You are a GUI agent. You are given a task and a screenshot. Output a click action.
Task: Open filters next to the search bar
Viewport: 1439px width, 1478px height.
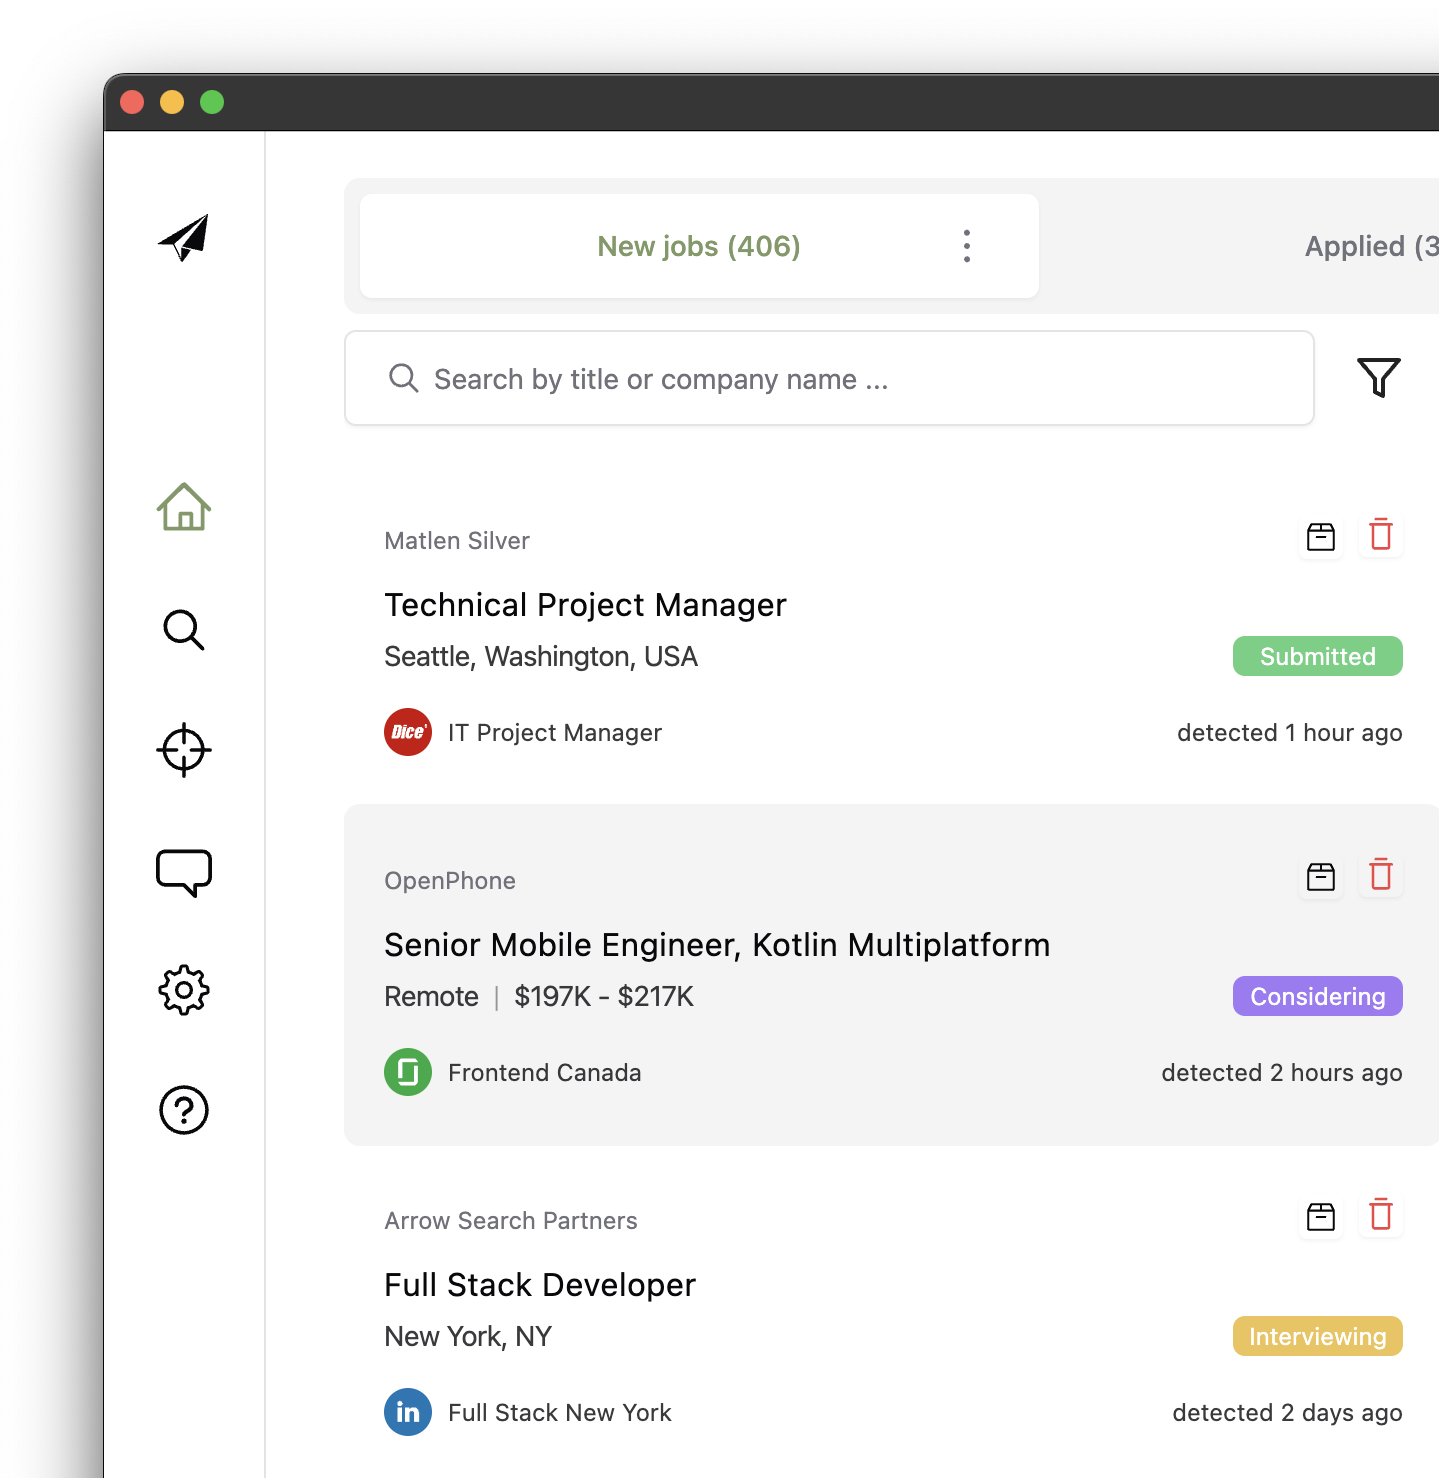pyautogui.click(x=1379, y=377)
